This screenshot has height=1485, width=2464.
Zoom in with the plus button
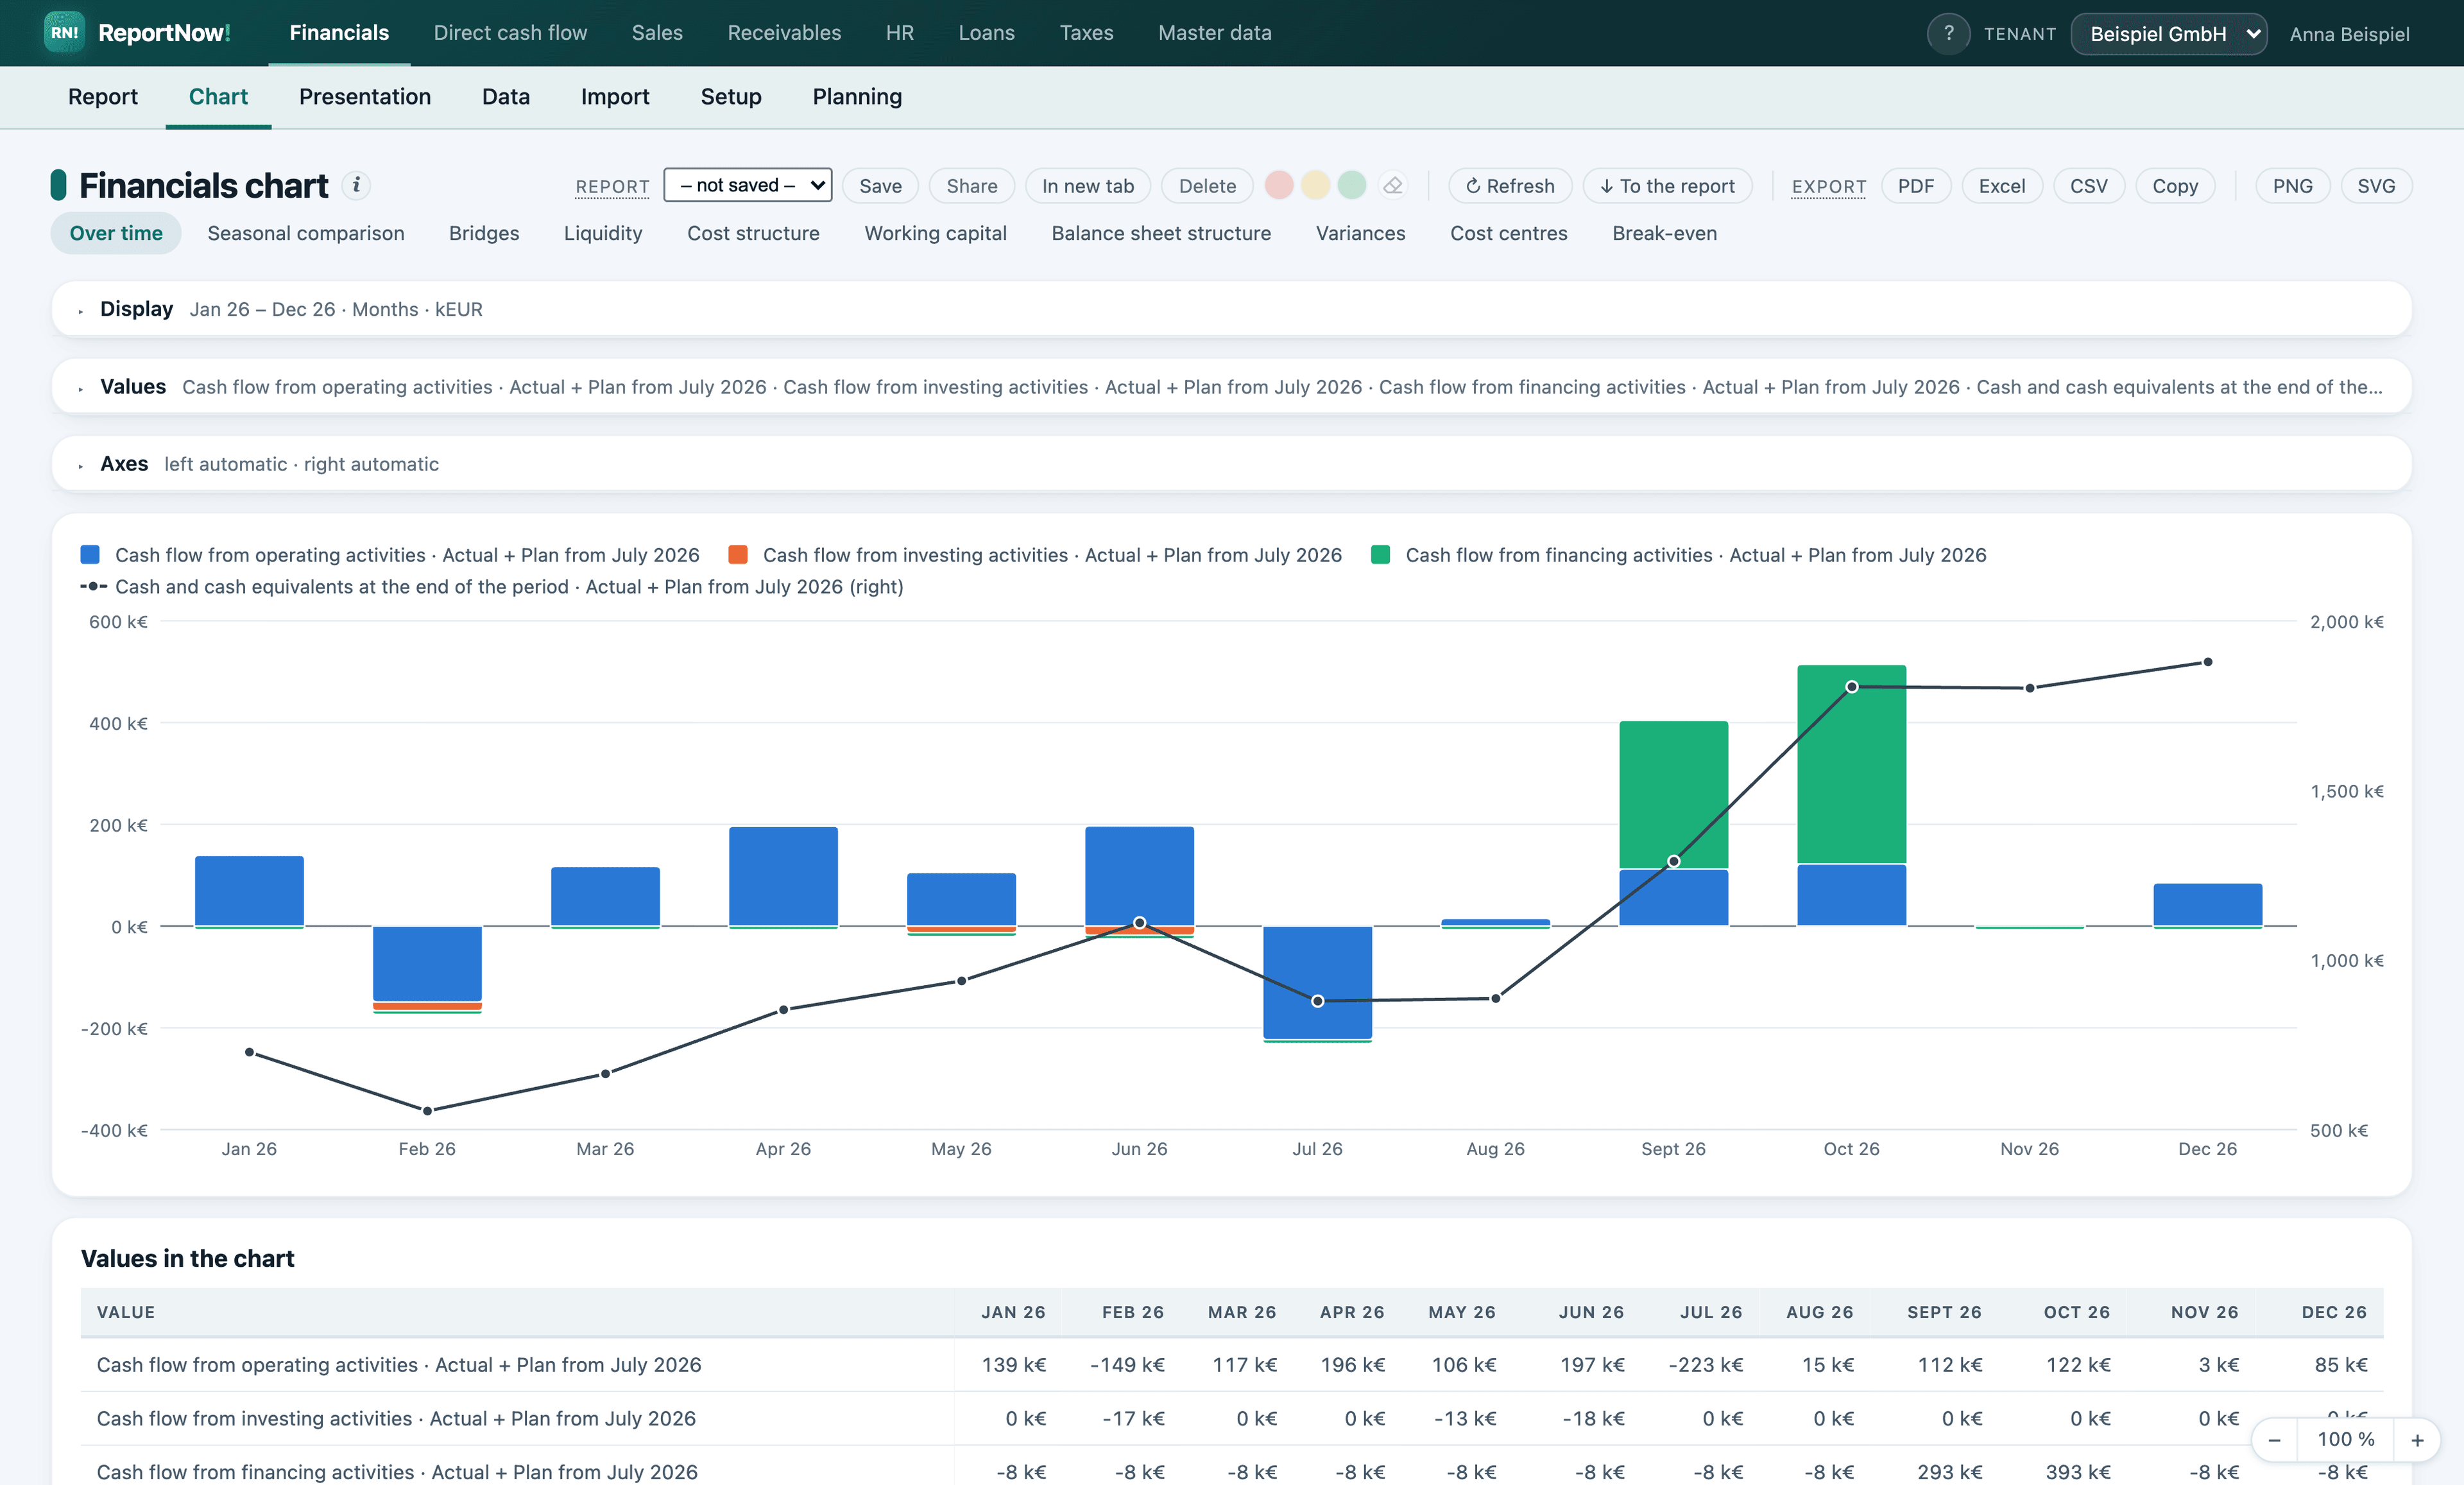[x=2417, y=1440]
